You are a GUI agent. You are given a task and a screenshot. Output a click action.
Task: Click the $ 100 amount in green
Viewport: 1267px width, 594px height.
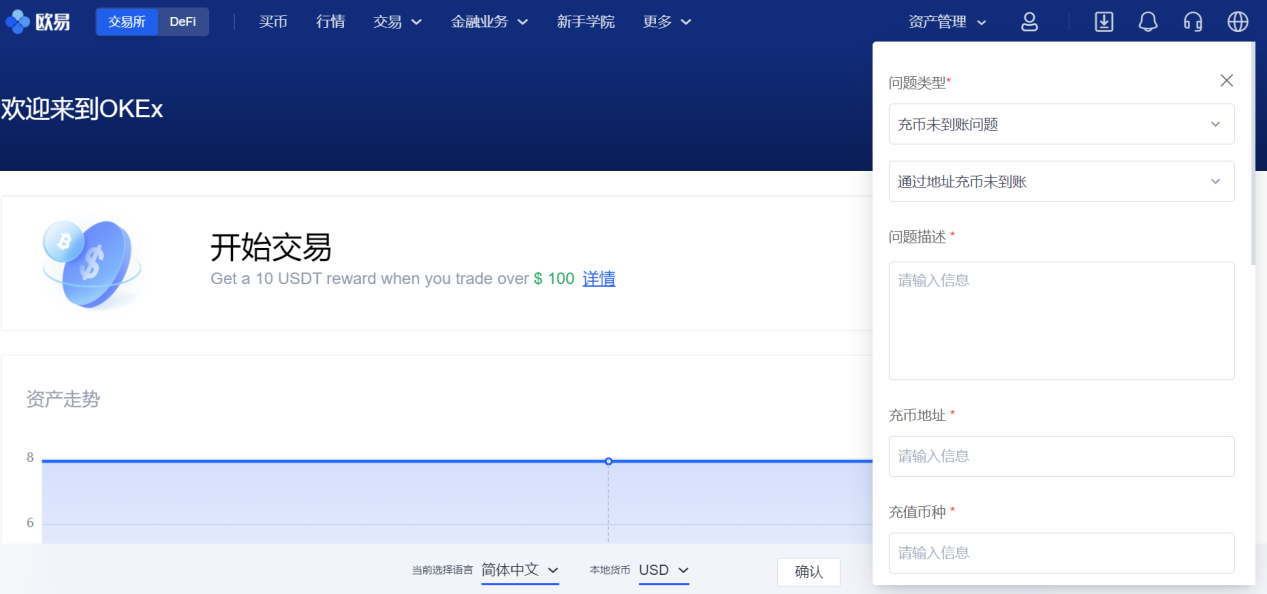554,279
